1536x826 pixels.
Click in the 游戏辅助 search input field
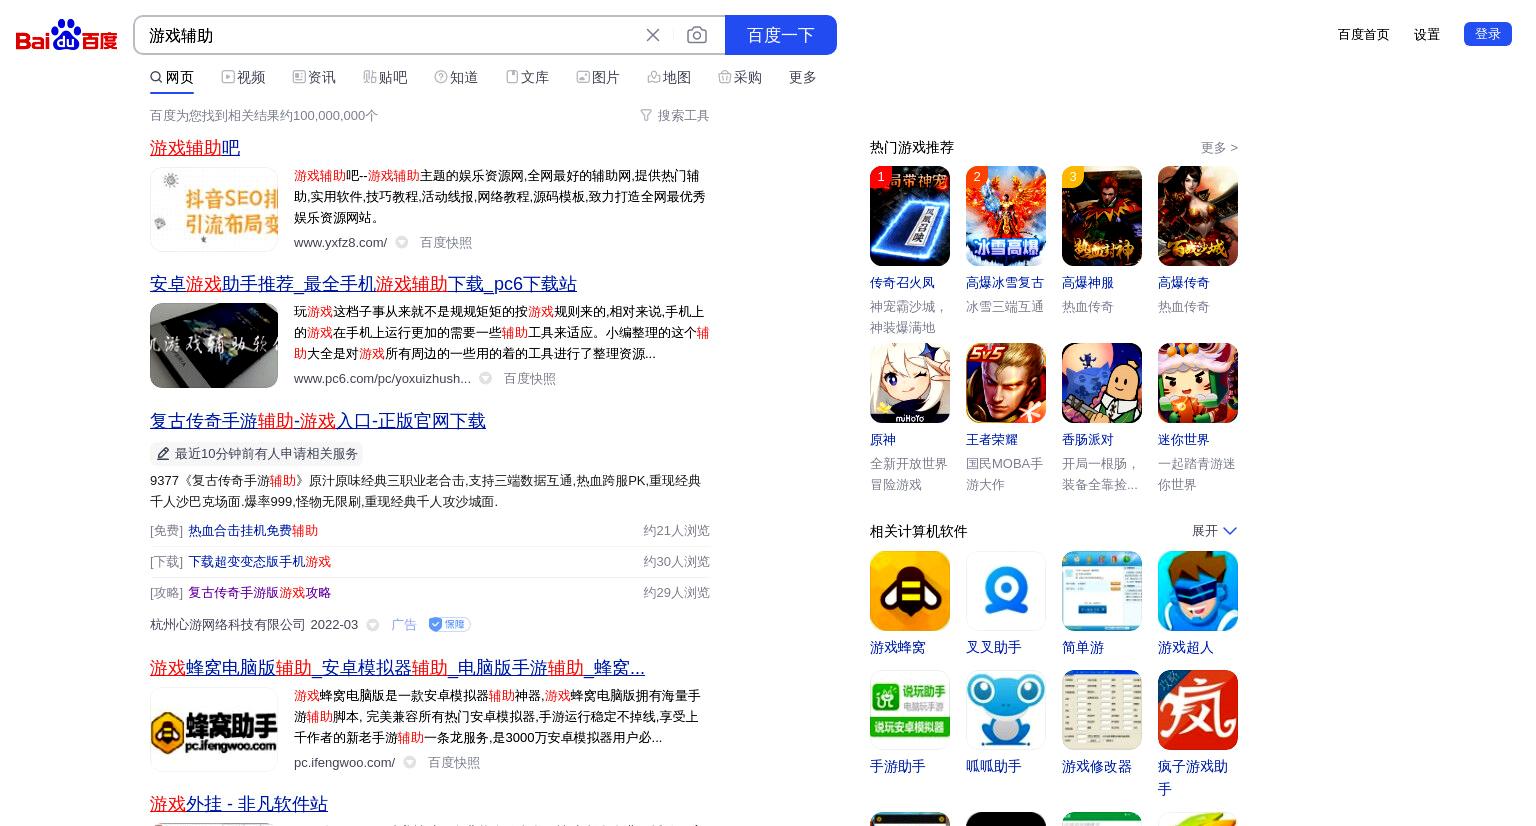(x=390, y=35)
